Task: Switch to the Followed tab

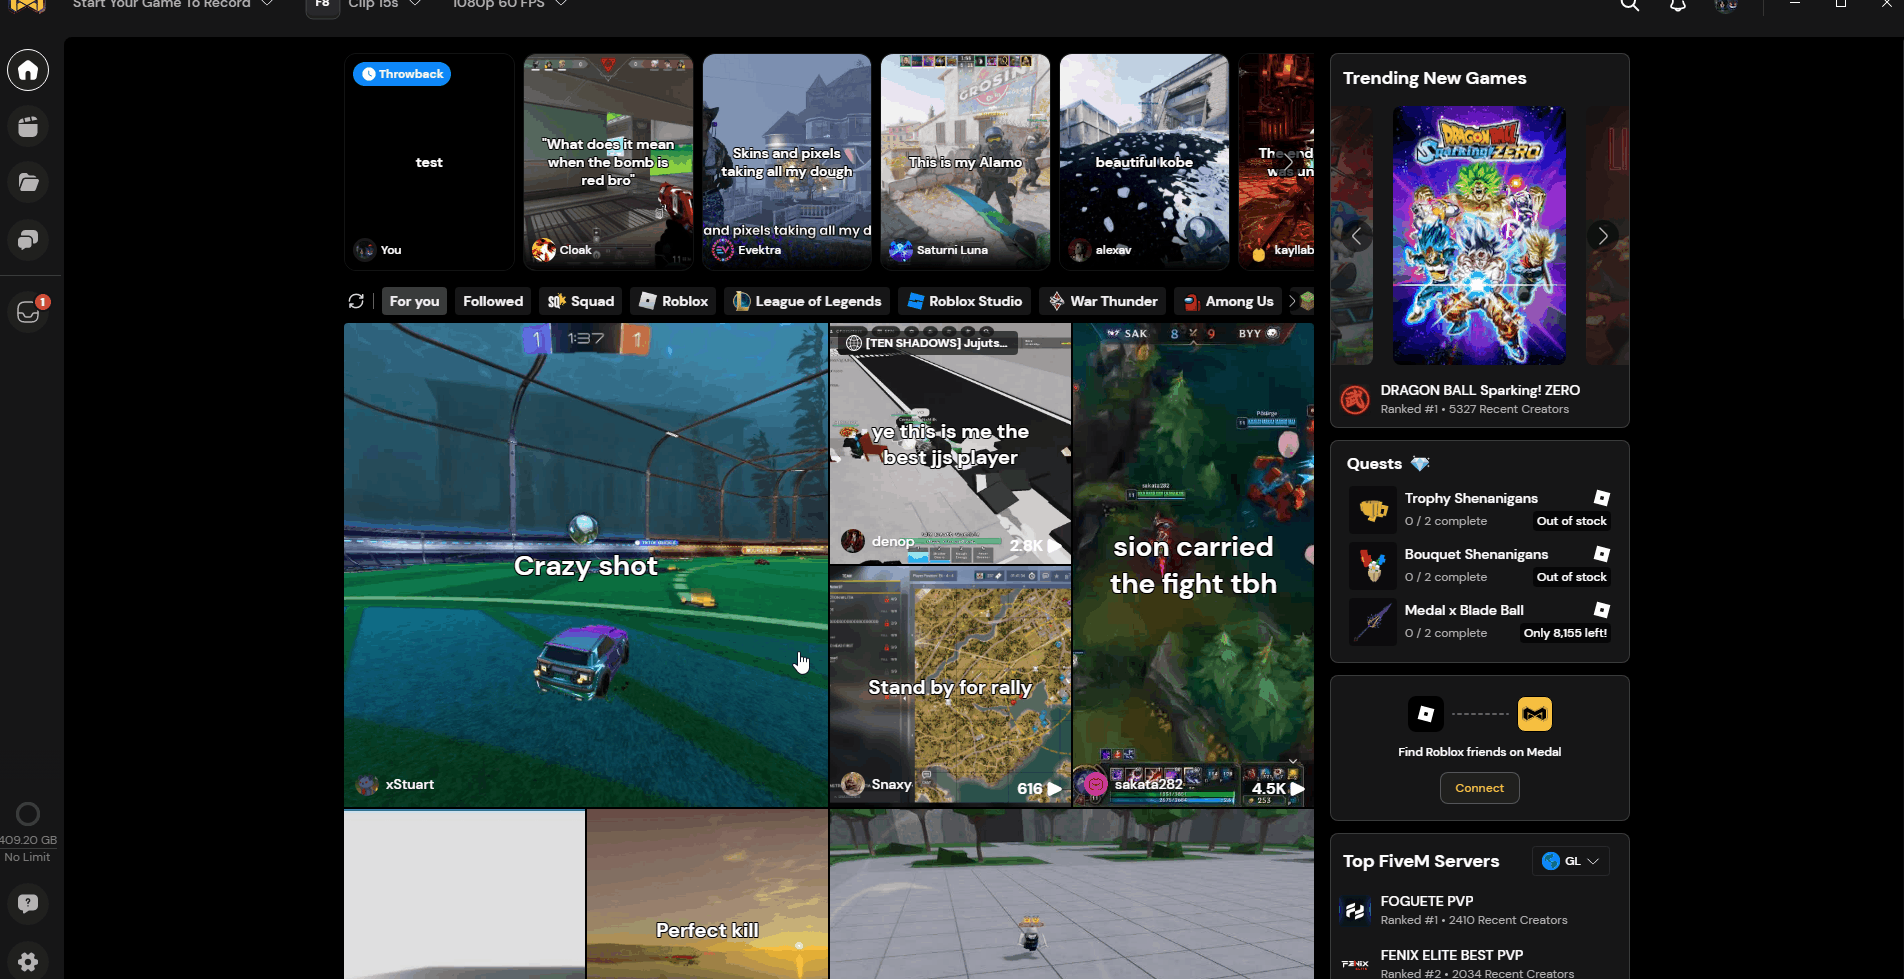Action: [x=493, y=301]
